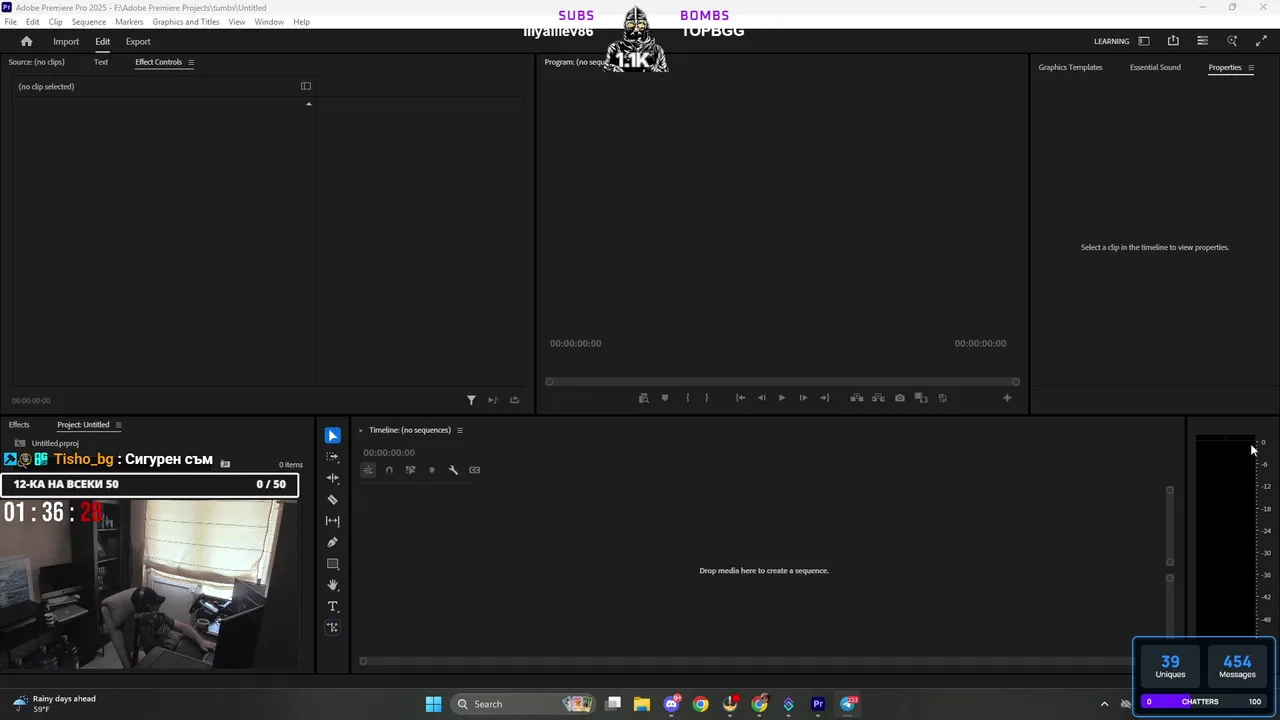The width and height of the screenshot is (1280, 720).
Task: Close the Timeline panel tab
Action: [x=361, y=431]
